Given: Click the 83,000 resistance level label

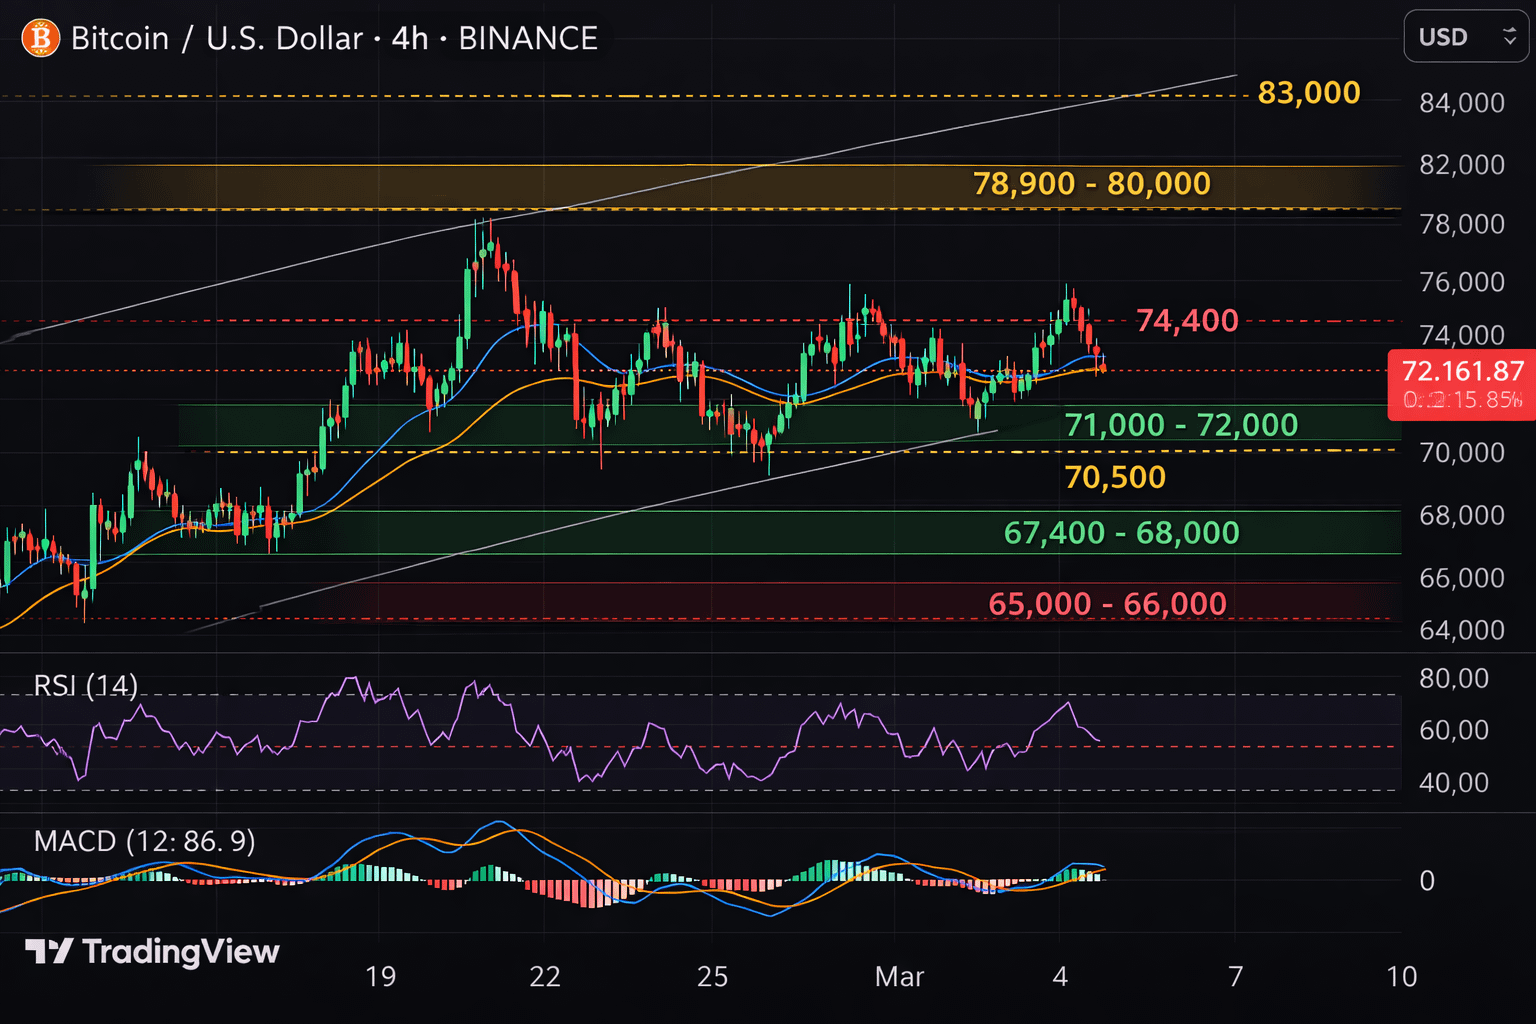Looking at the screenshot, I should [1308, 93].
